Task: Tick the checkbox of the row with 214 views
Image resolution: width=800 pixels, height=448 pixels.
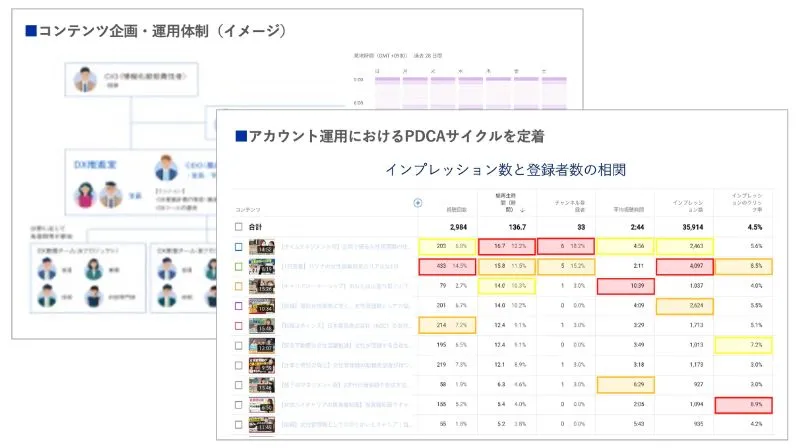Action: [238, 326]
